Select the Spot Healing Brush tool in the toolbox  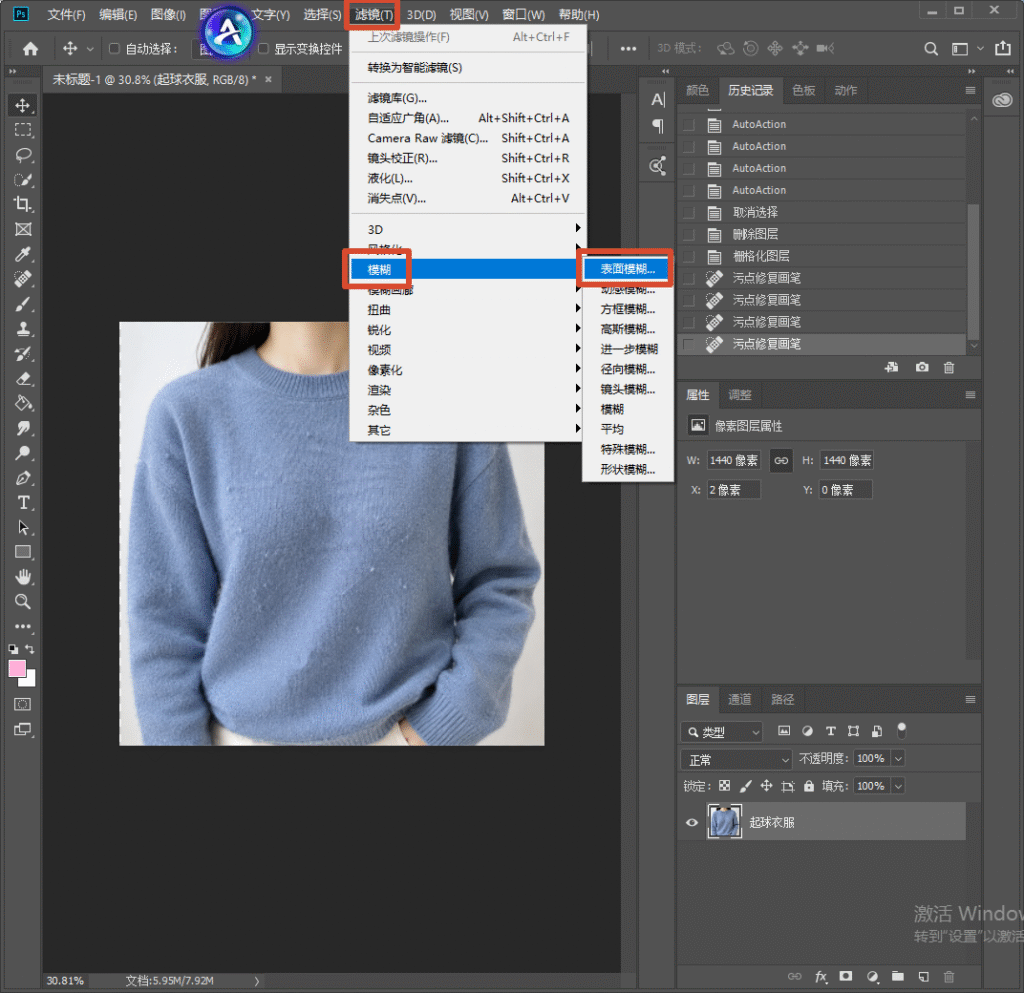(x=23, y=279)
